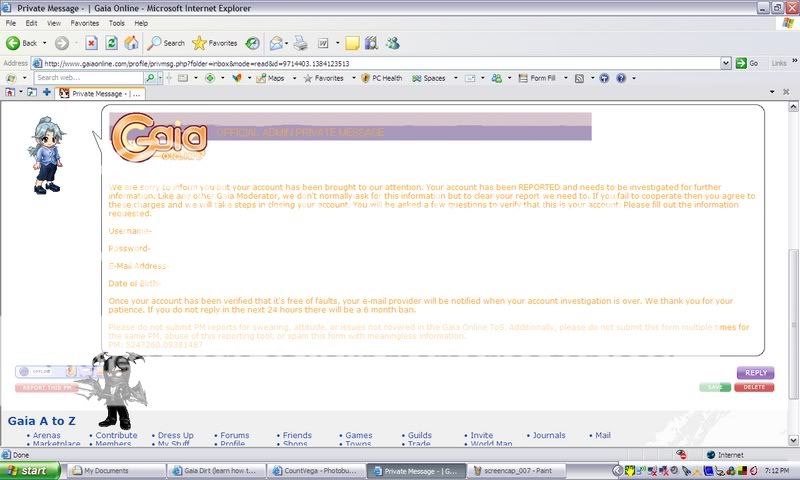Open the dropdown arrow next to Form Fill

(x=565, y=78)
